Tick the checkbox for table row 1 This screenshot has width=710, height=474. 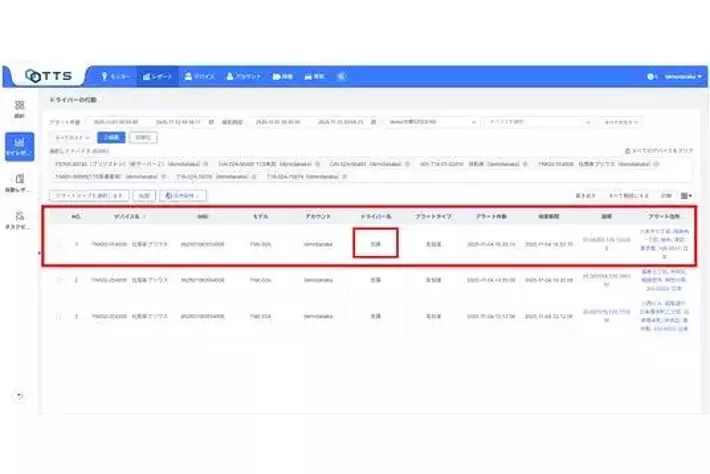(58, 244)
